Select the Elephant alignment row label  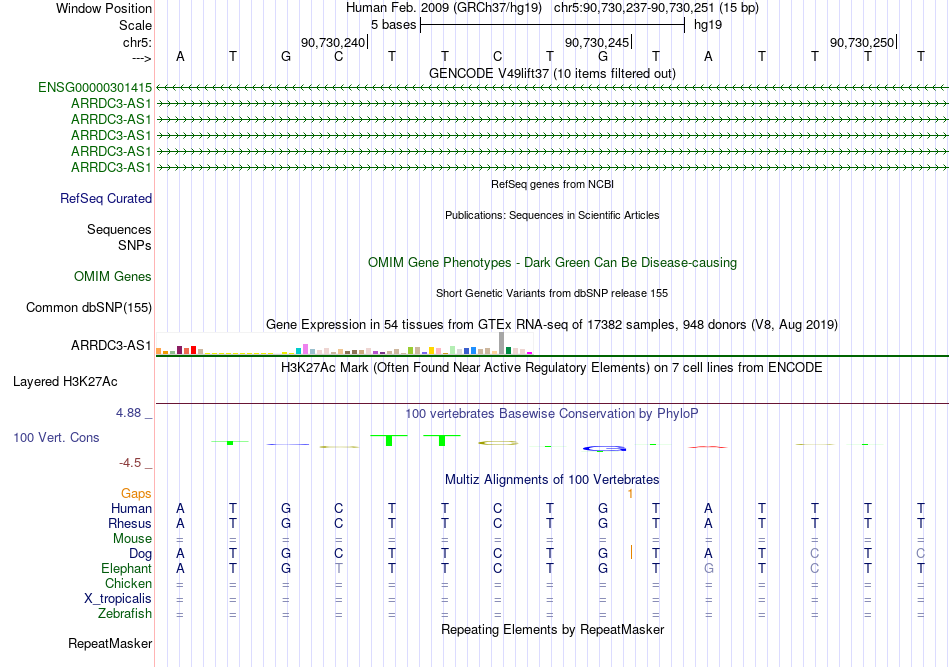[127, 568]
